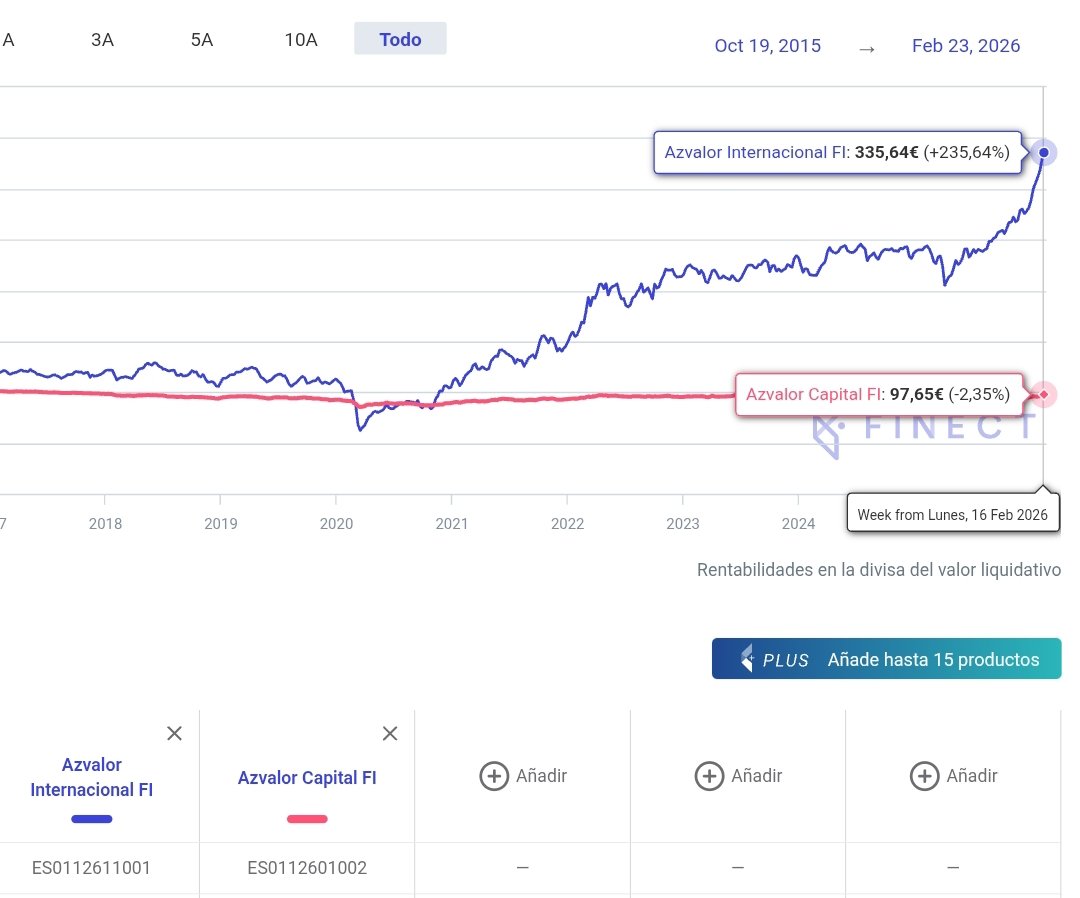1080x898 pixels.
Task: Select the Todo time range tab
Action: coord(400,39)
